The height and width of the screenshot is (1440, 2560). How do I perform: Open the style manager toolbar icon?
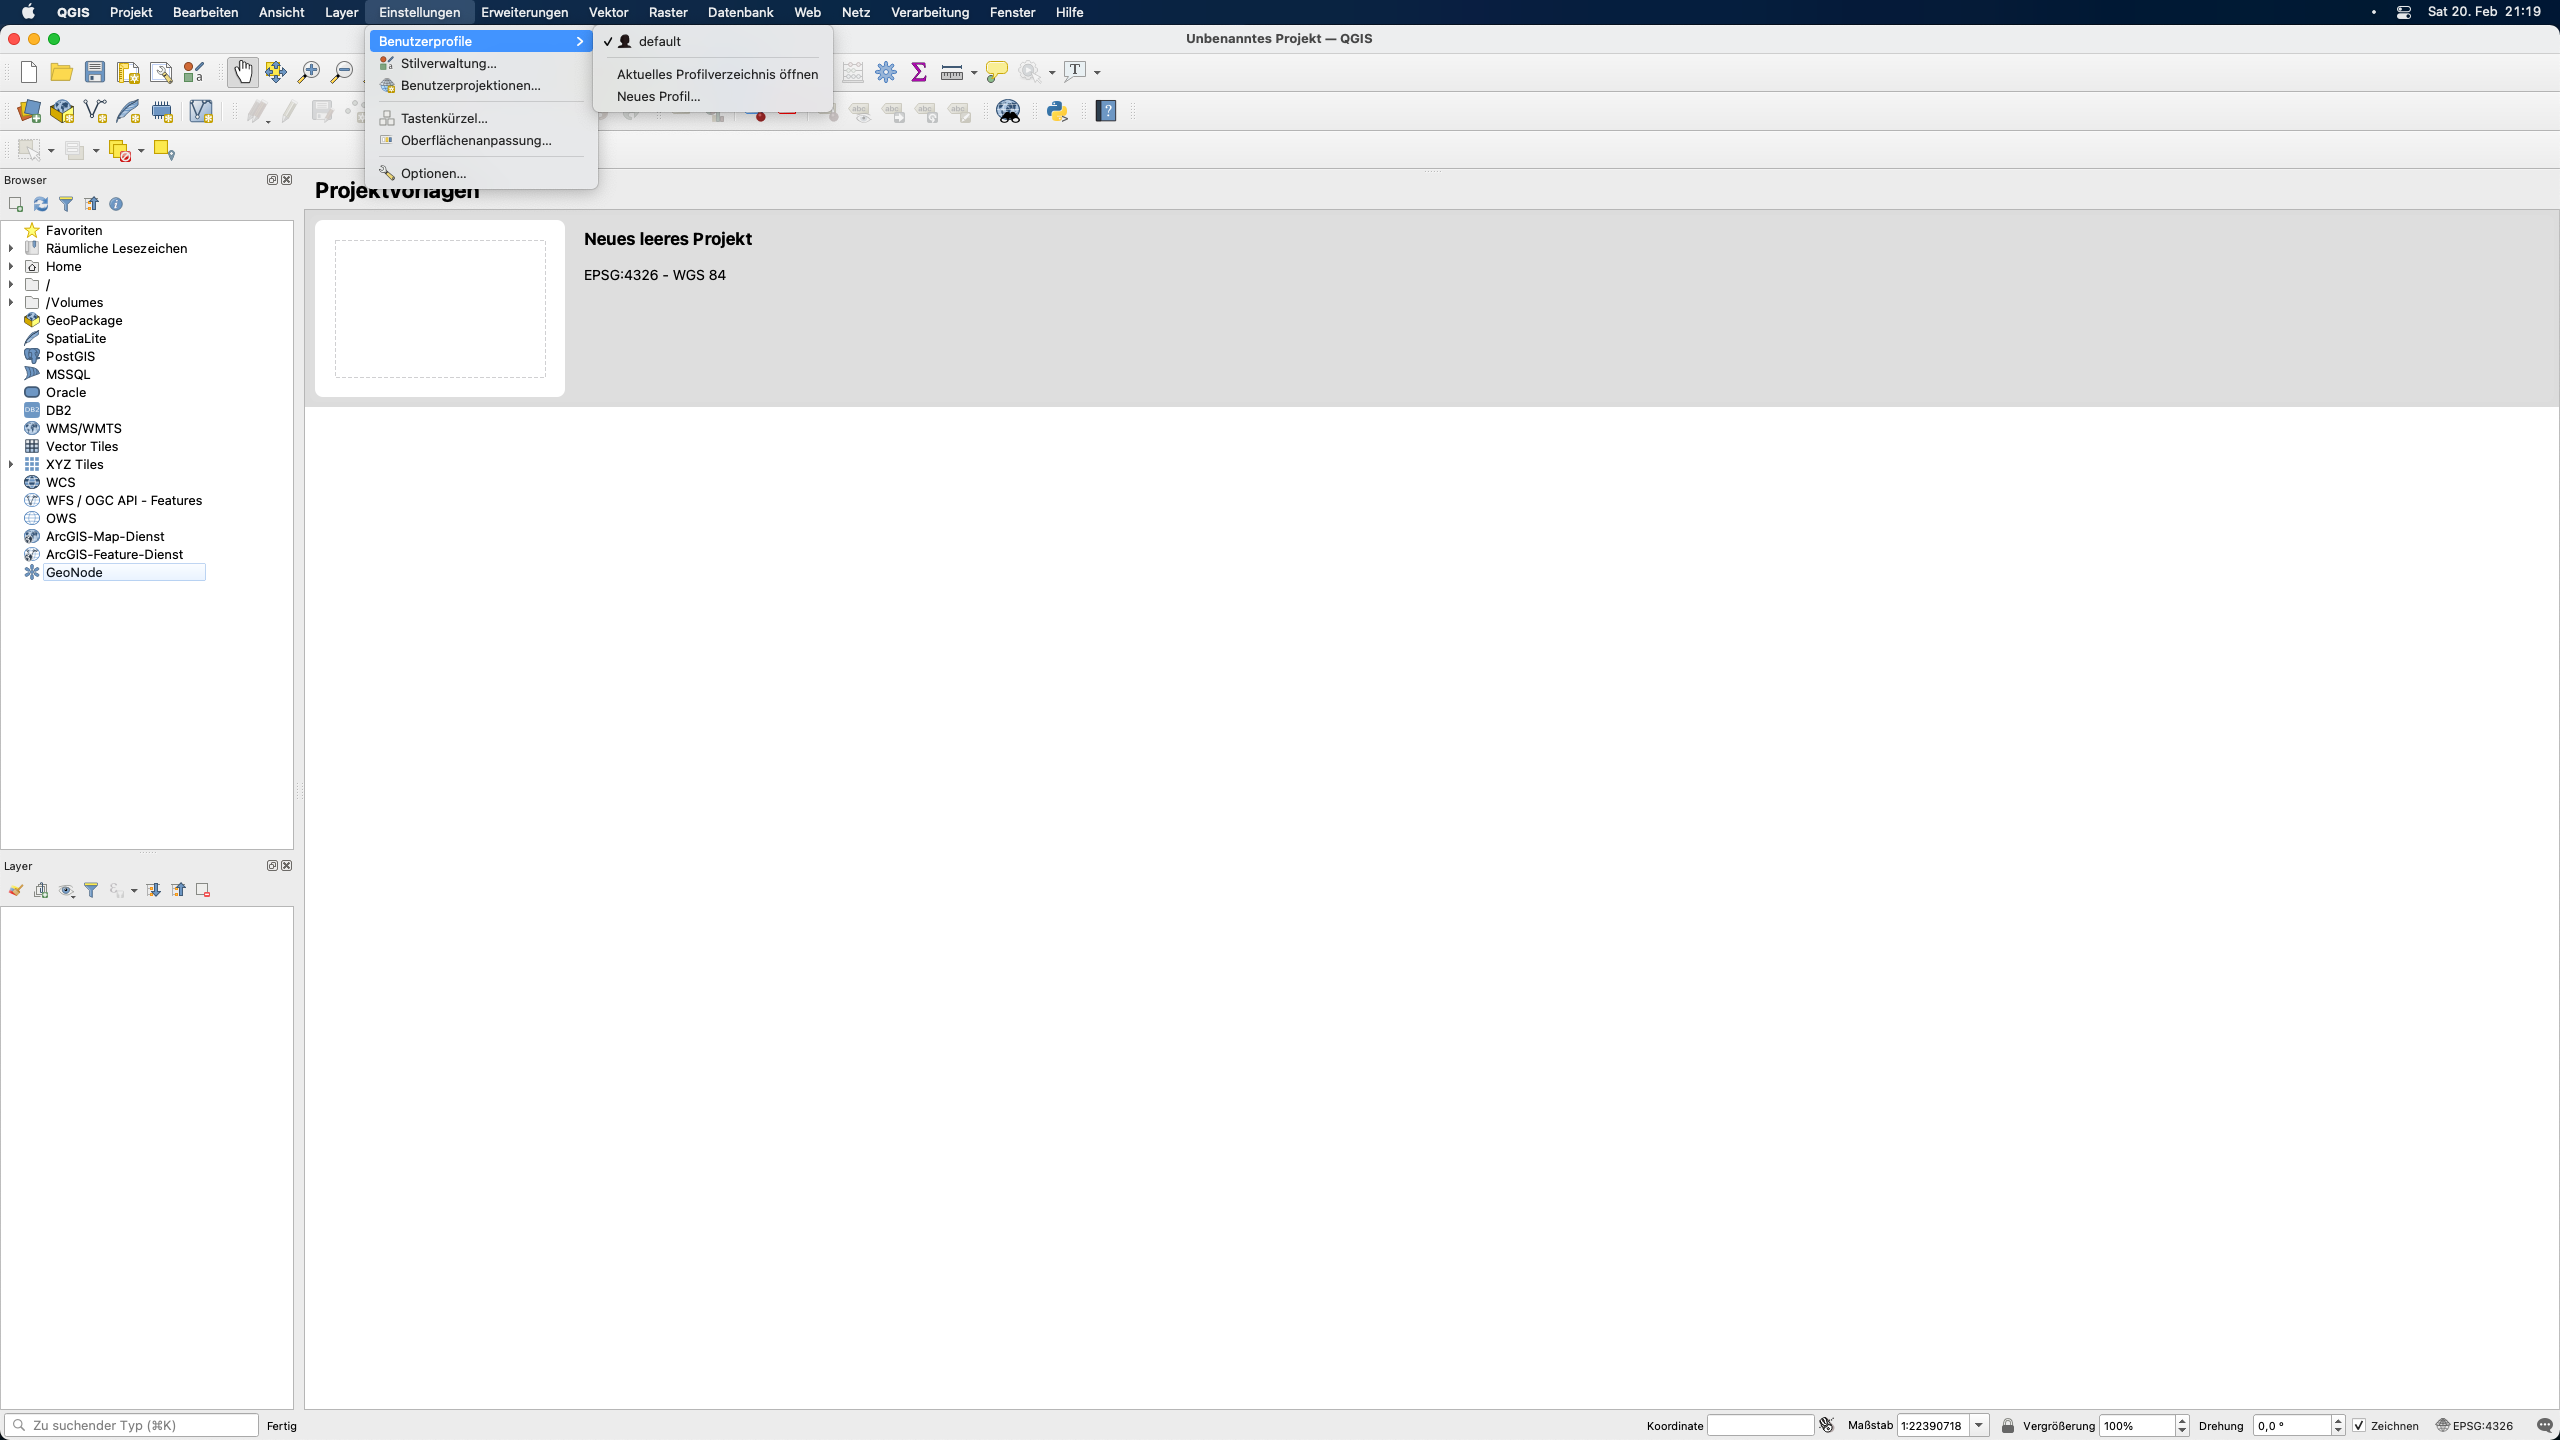(194, 72)
